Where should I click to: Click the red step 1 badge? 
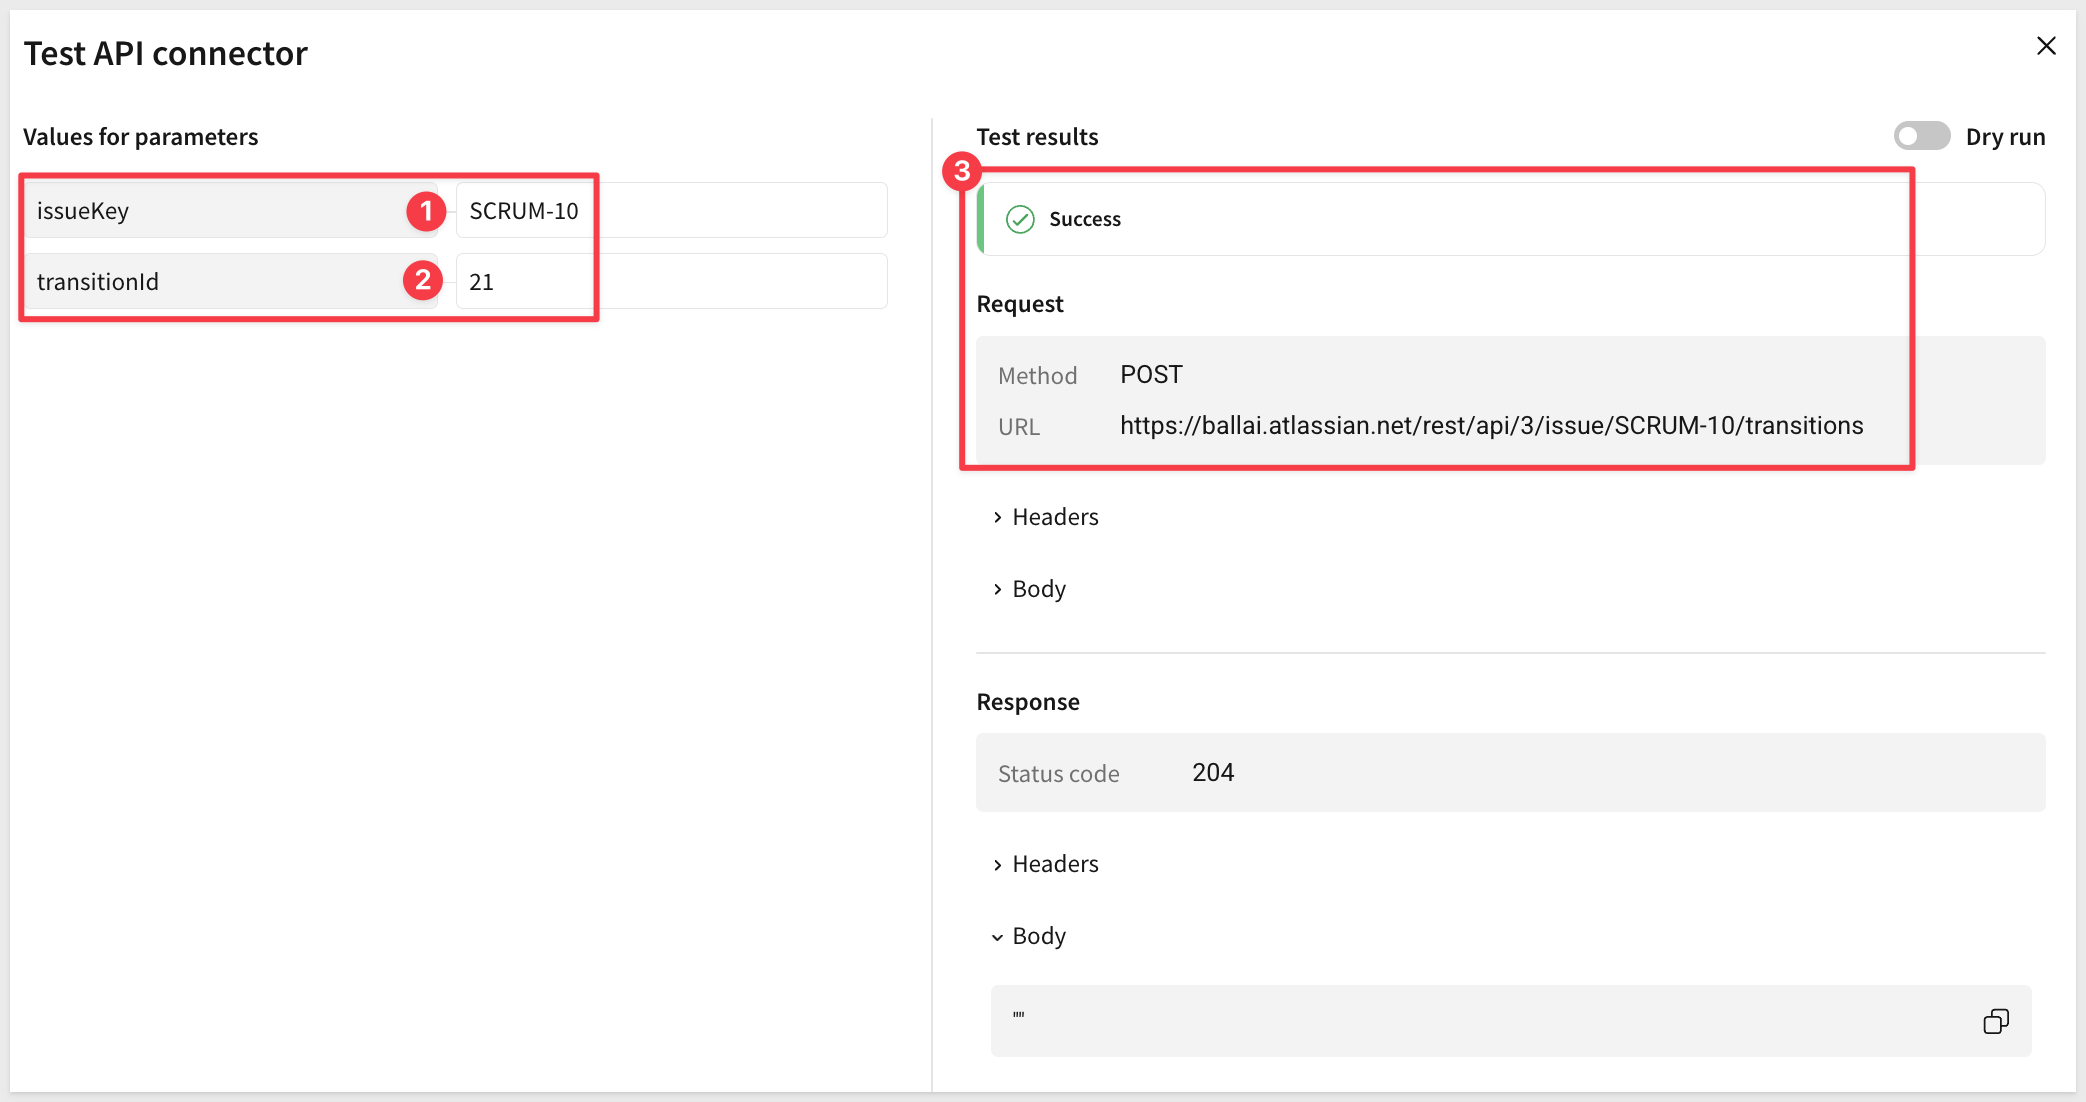point(426,211)
